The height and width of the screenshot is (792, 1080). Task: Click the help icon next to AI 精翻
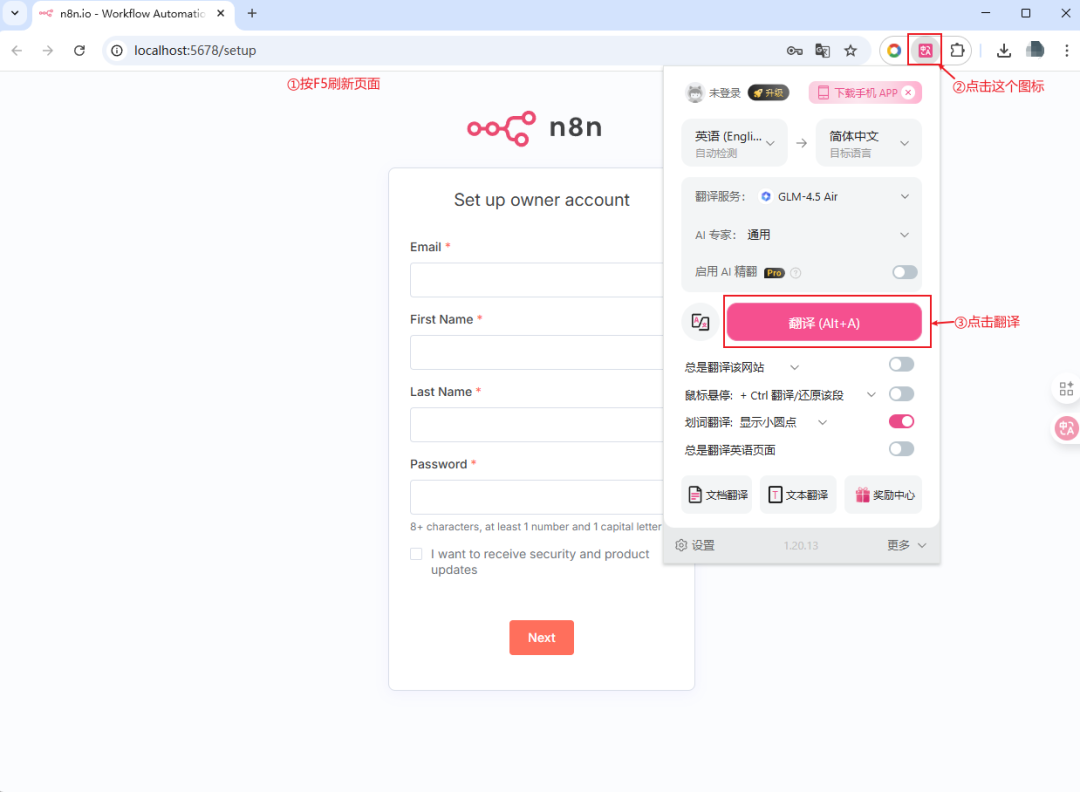point(796,273)
